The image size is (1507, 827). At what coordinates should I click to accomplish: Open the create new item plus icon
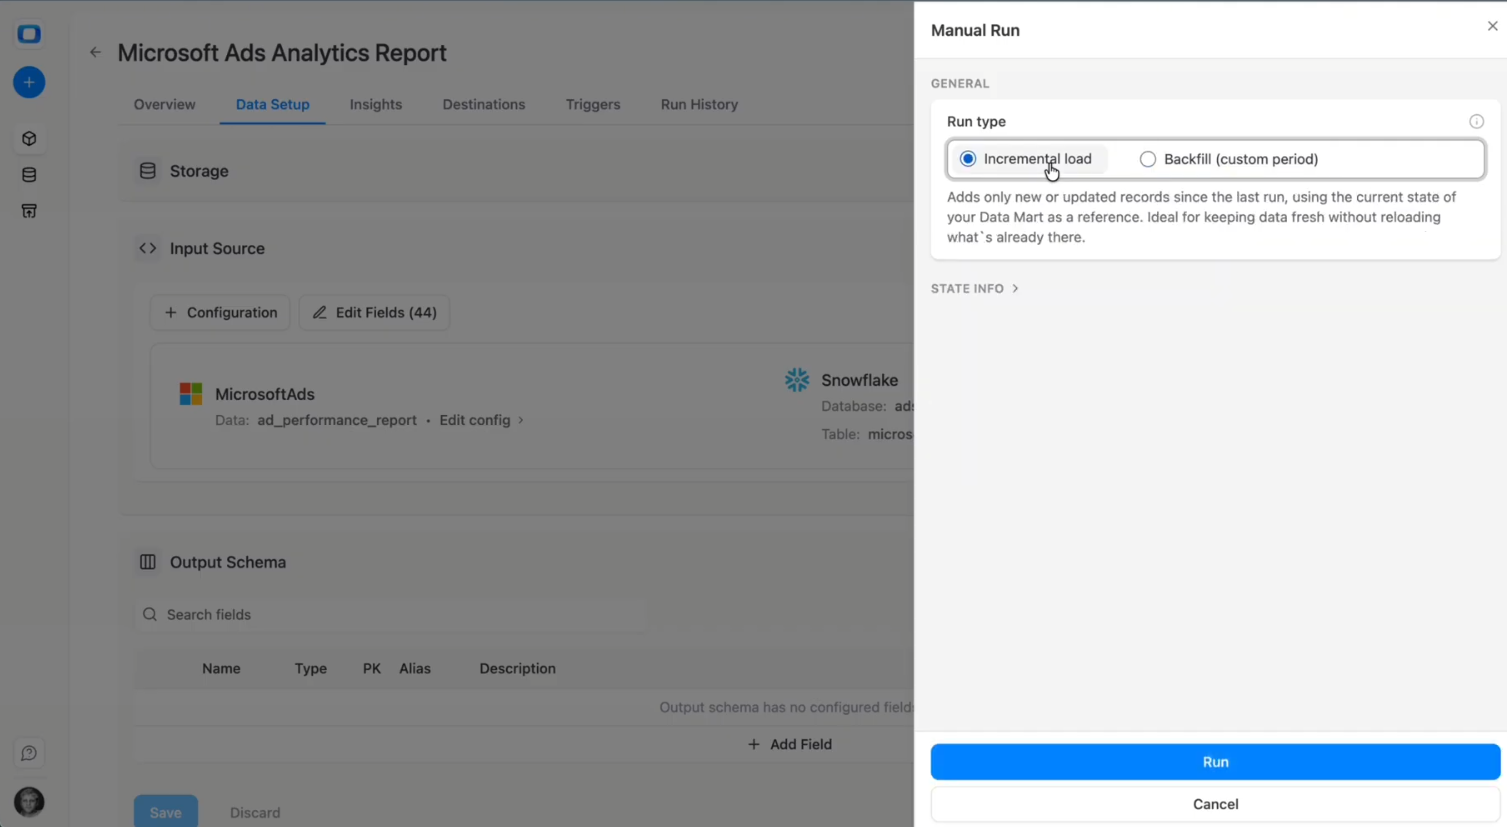(28, 82)
